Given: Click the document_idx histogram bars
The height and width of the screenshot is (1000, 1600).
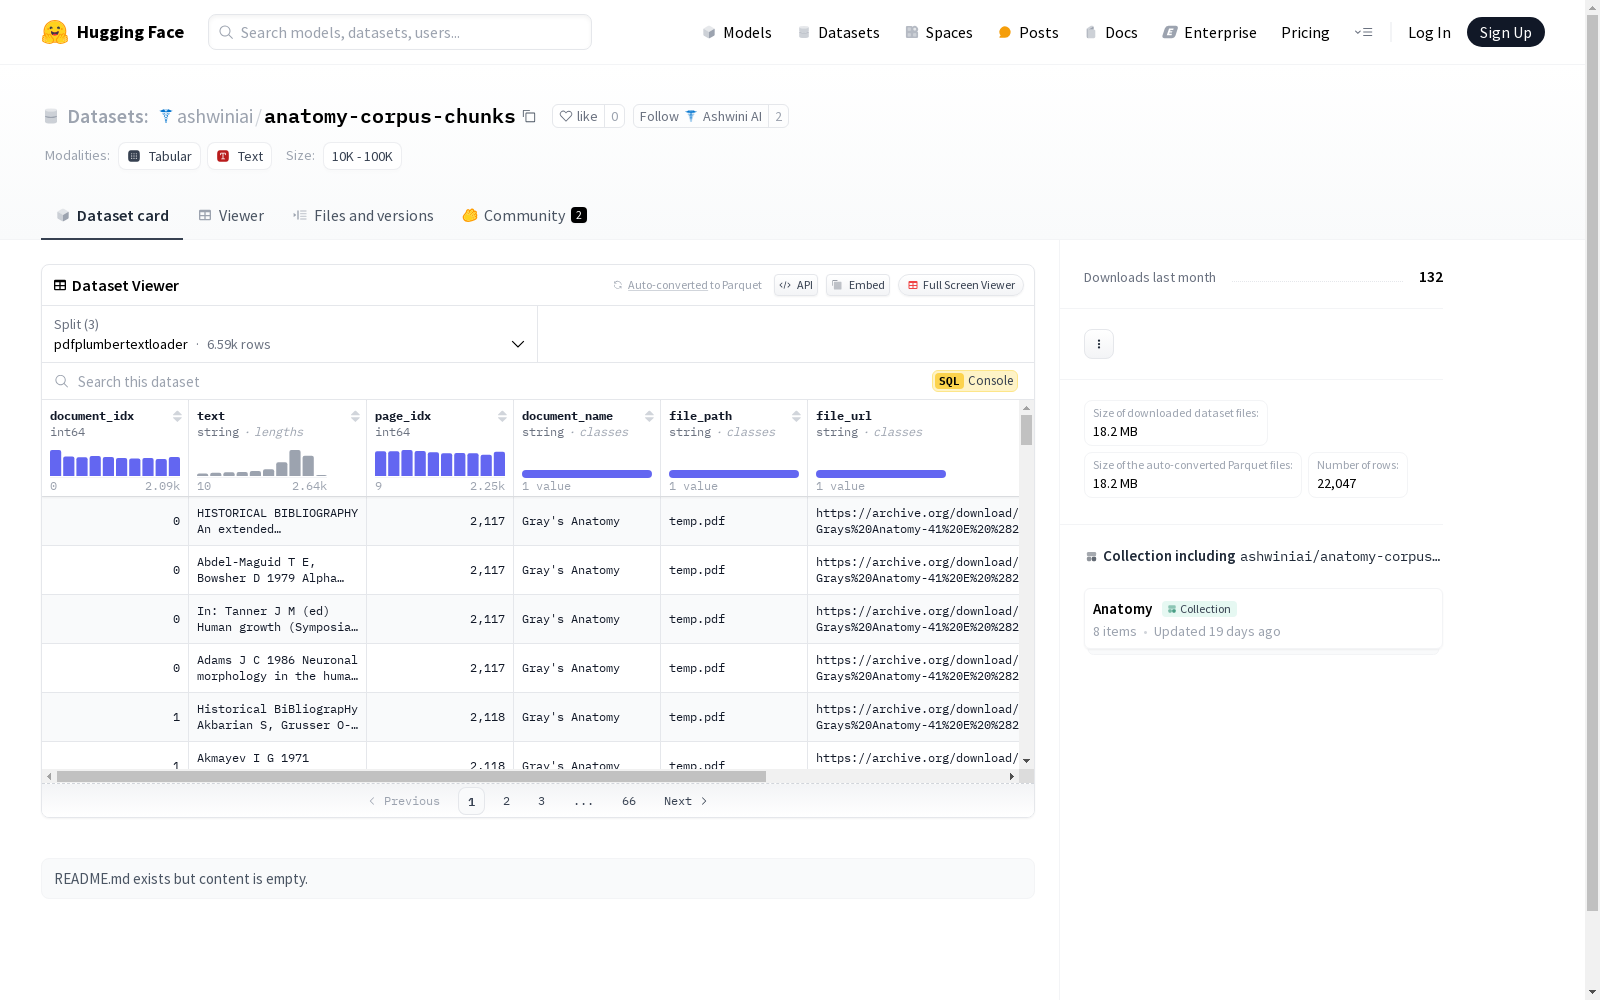Looking at the screenshot, I should coord(115,463).
